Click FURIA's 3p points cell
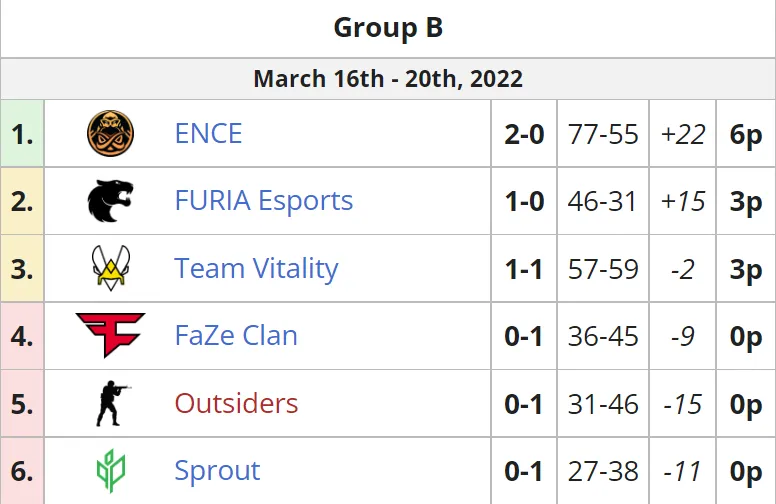Image resolution: width=776 pixels, height=504 pixels. coord(746,202)
